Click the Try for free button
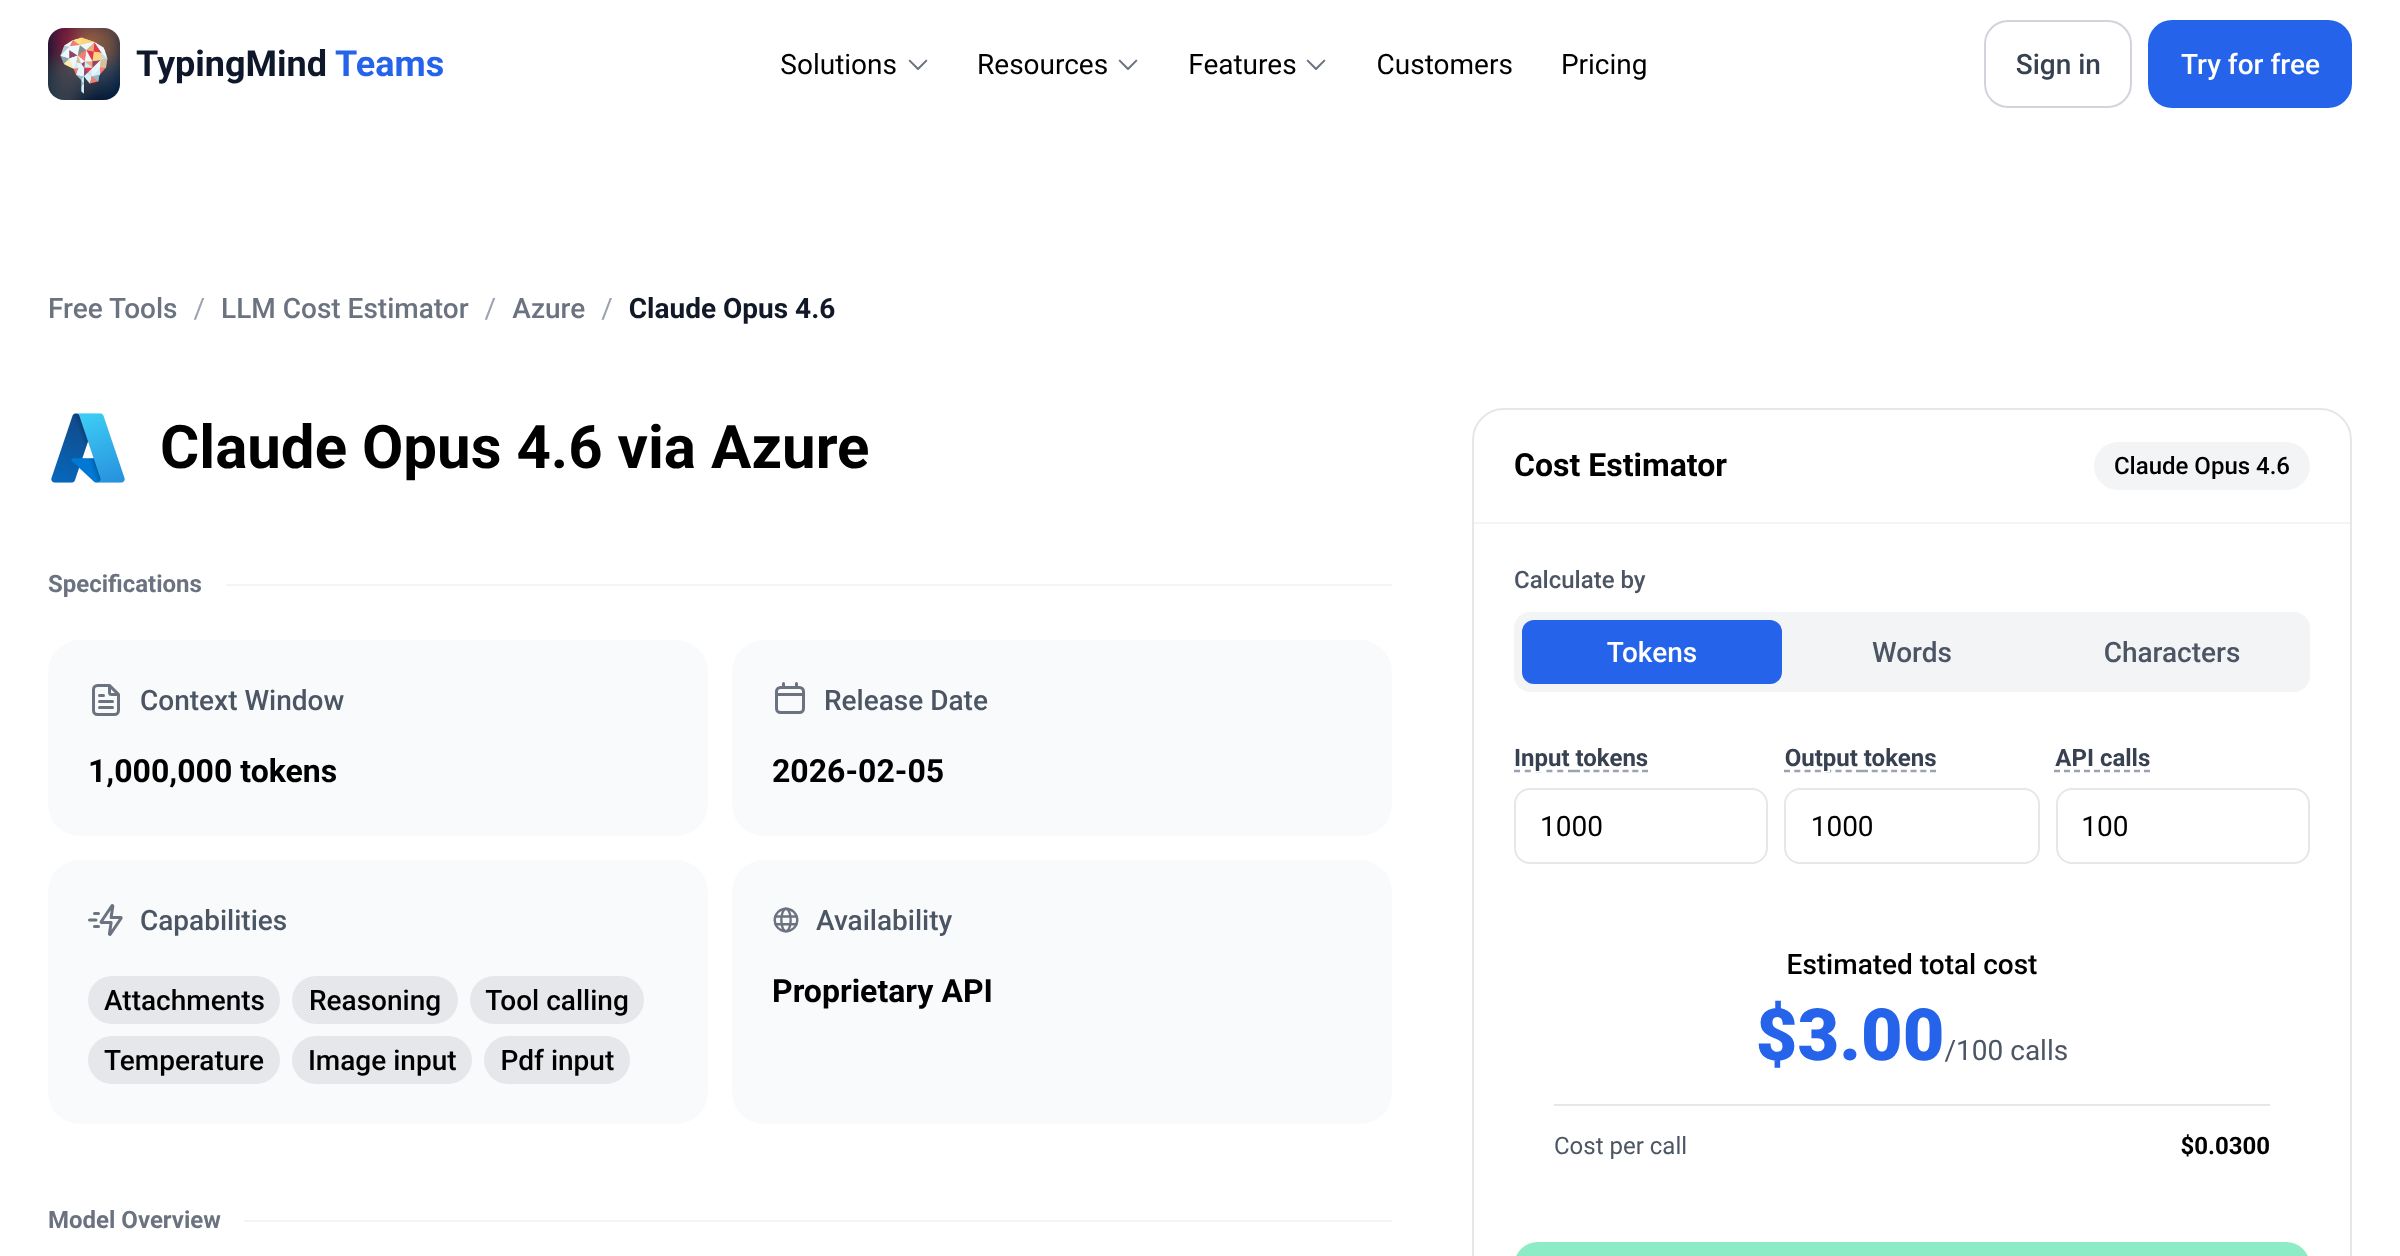 point(2250,64)
